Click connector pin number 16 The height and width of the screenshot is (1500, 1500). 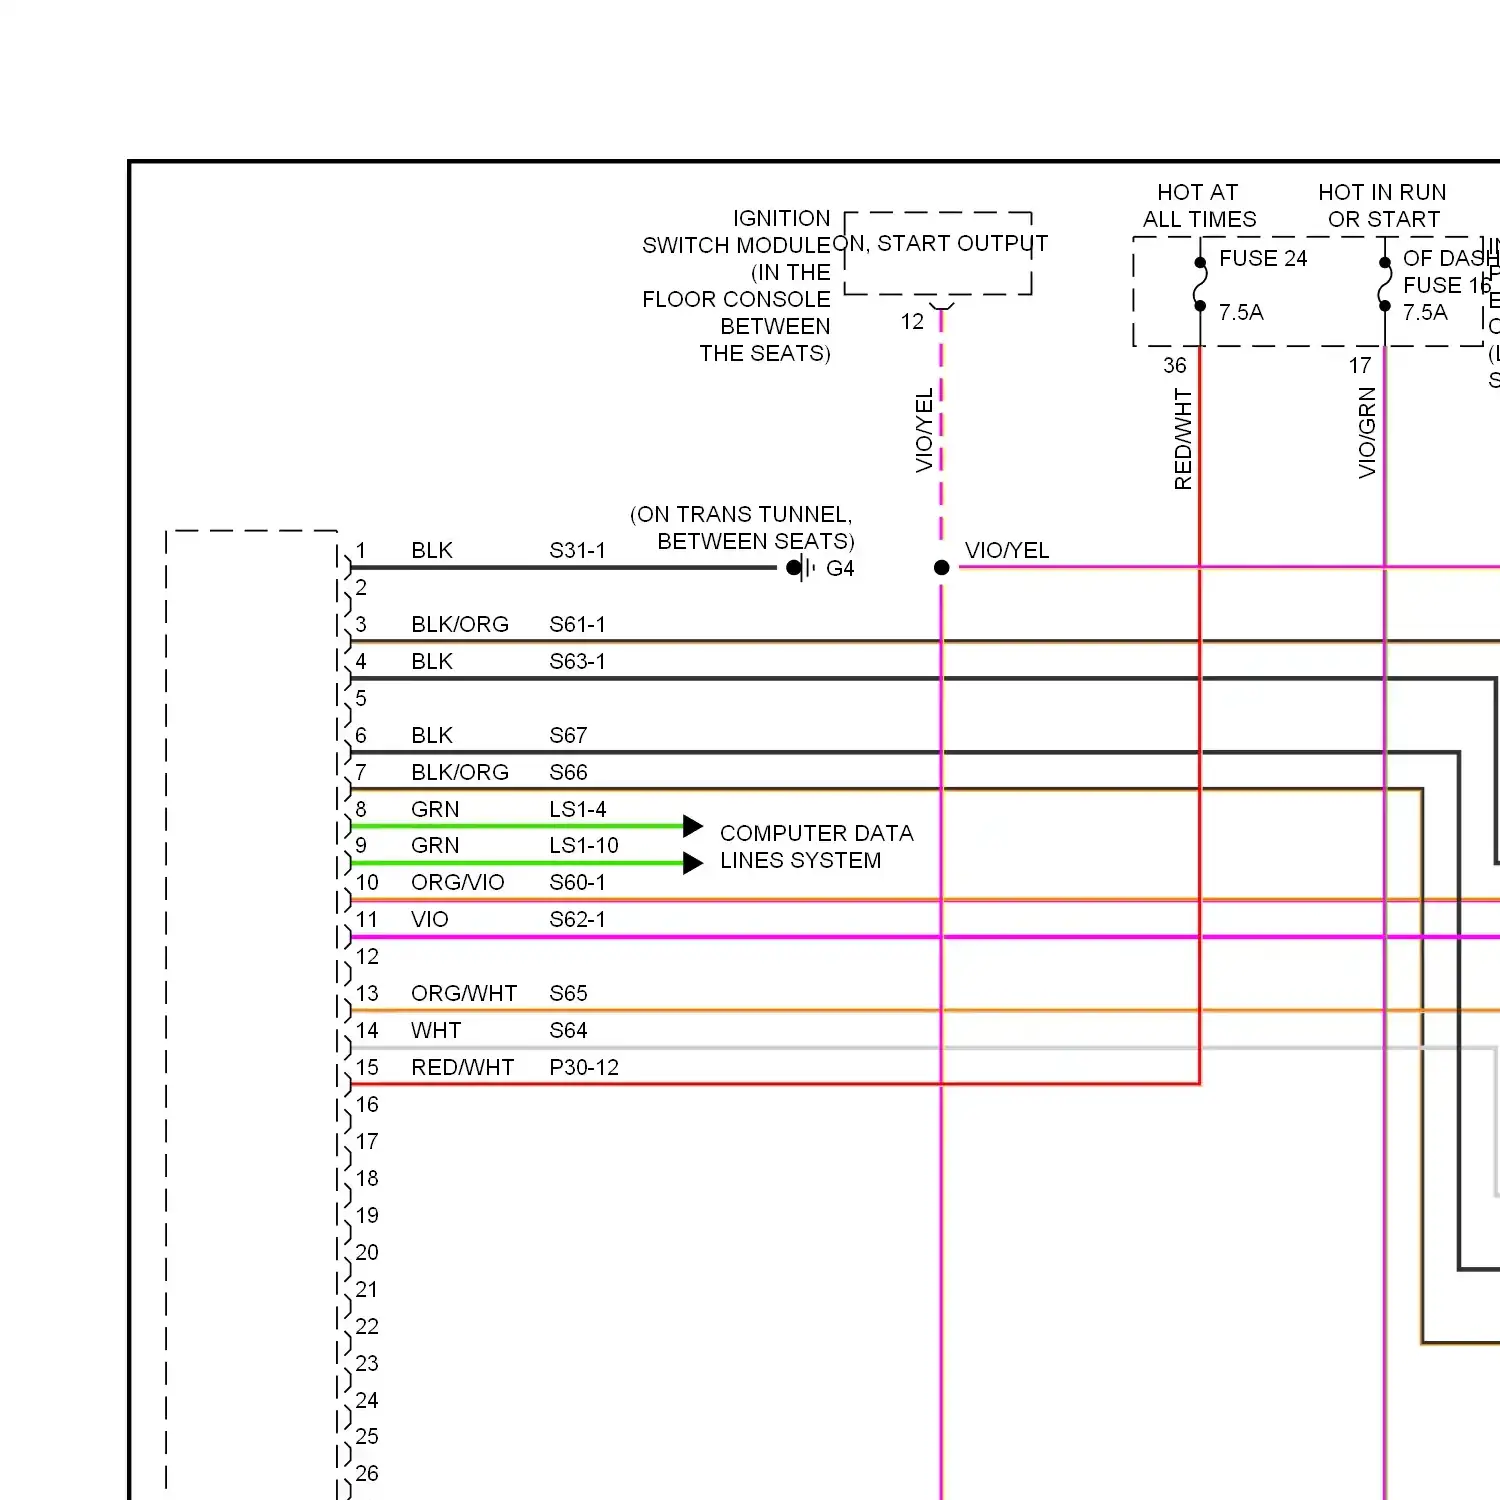click(367, 1104)
